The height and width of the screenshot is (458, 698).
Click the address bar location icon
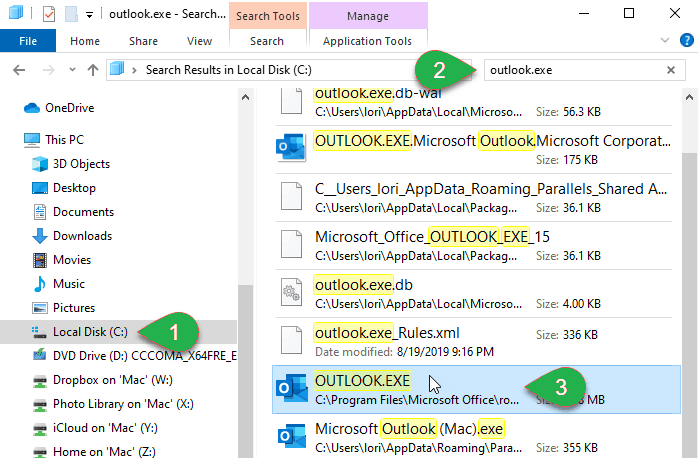[x=117, y=69]
